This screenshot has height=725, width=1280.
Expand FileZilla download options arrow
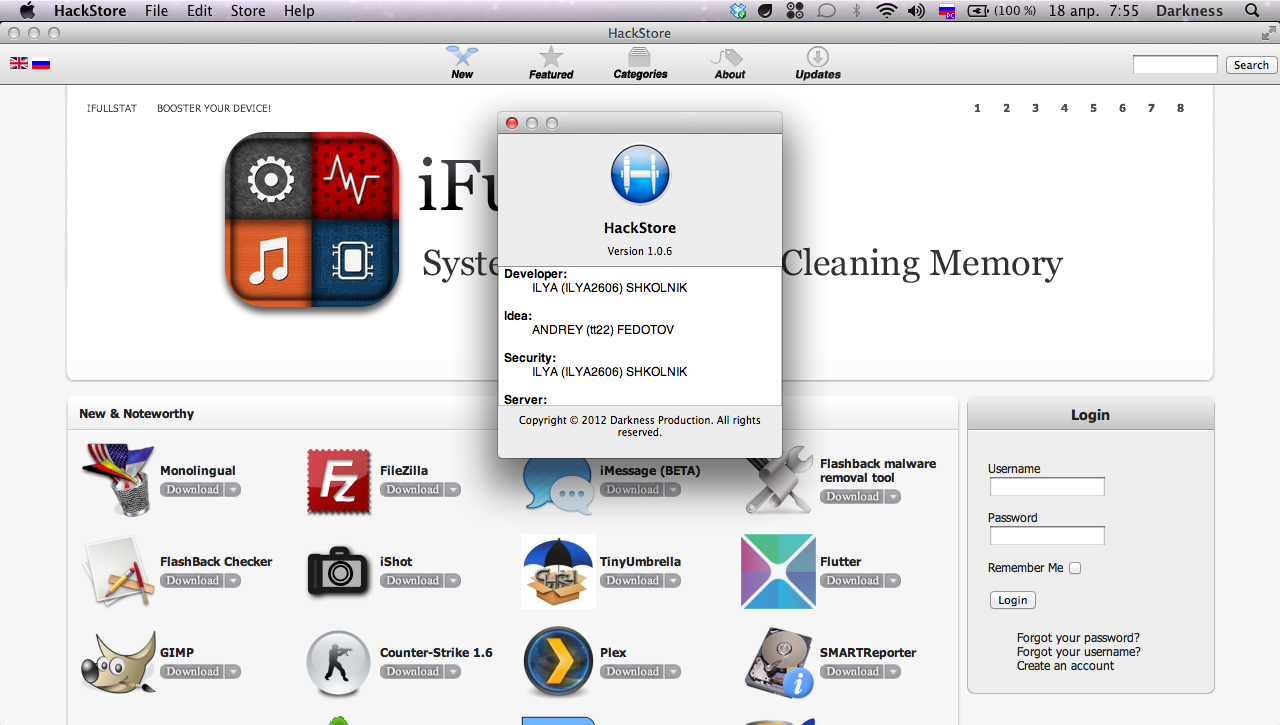pyautogui.click(x=452, y=490)
